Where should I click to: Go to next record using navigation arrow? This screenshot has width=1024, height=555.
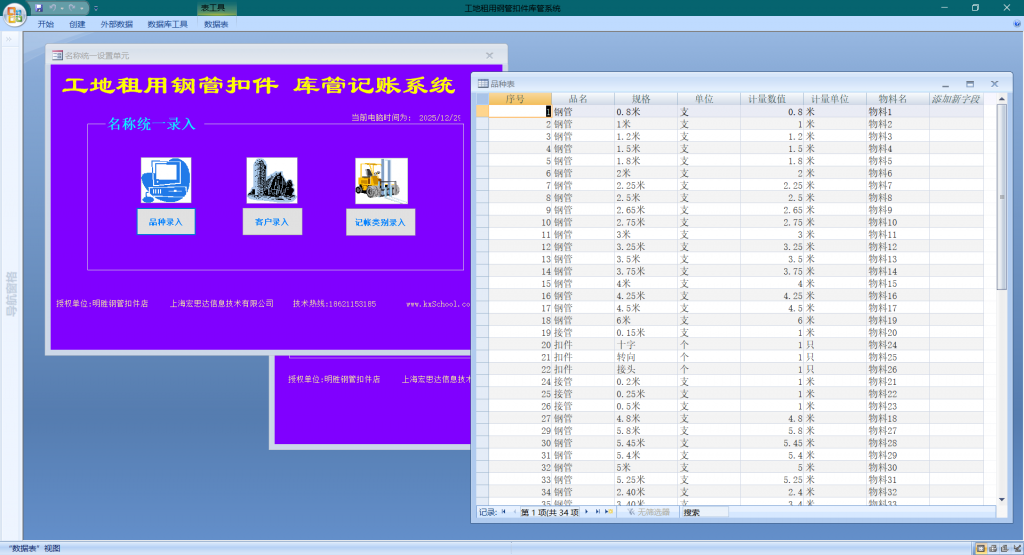(586, 512)
